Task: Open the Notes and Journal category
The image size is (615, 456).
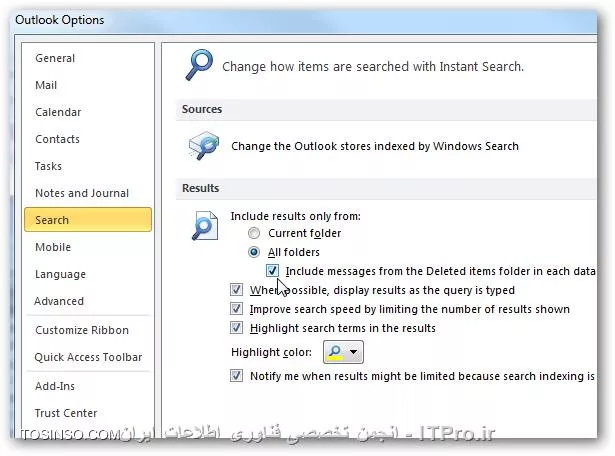Action: click(x=82, y=193)
